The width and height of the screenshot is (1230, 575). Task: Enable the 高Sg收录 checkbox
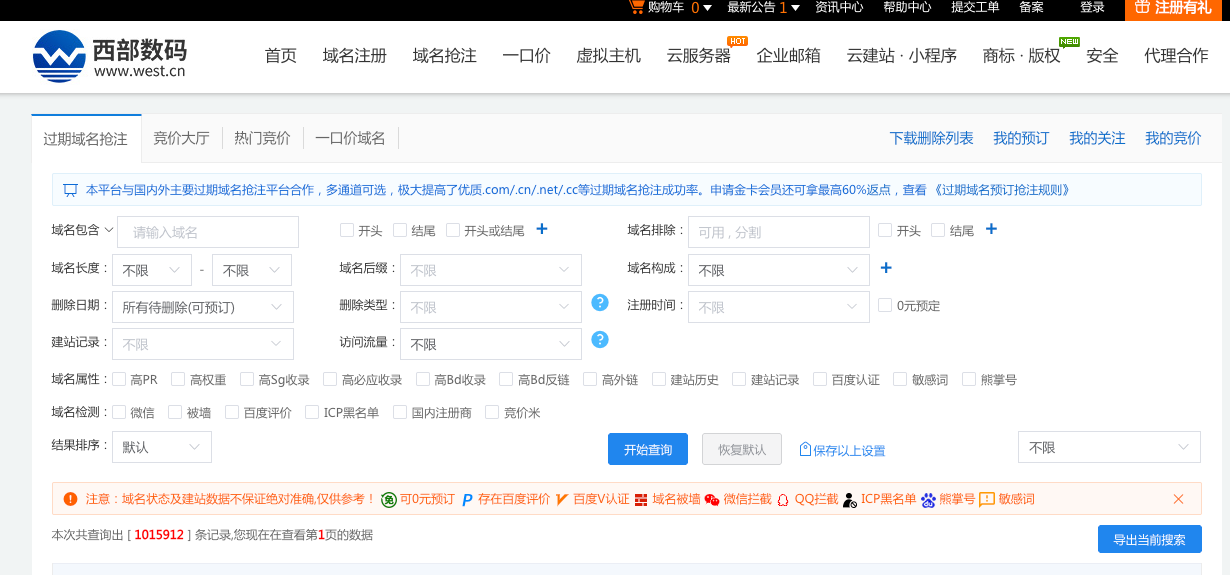click(247, 379)
